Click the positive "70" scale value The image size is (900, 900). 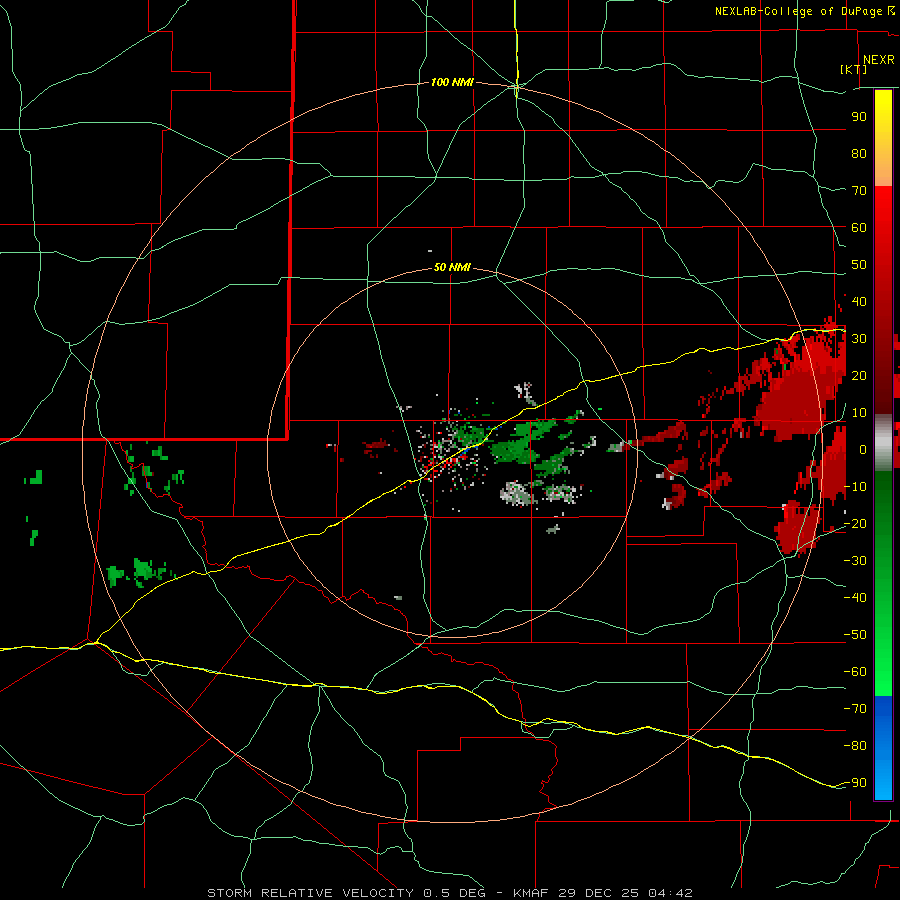859,191
